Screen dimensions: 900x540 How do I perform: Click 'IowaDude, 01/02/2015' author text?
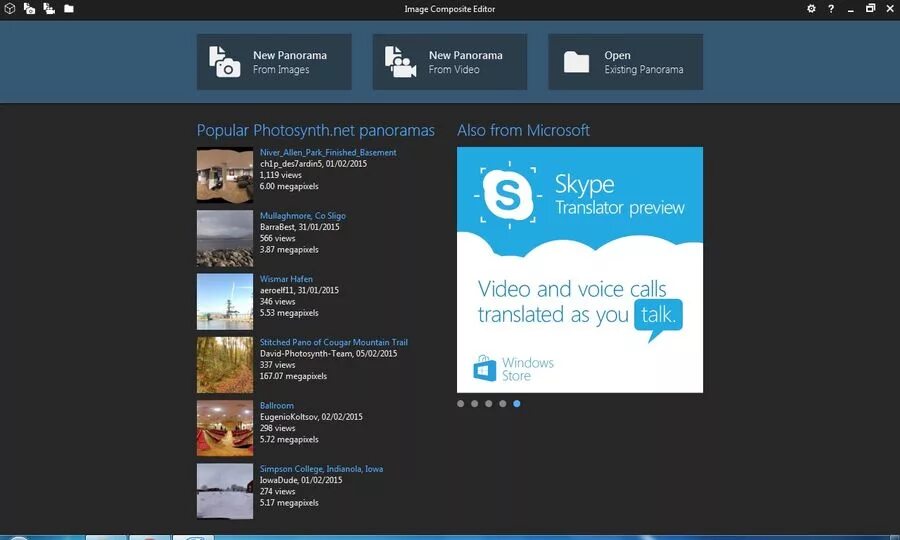pyautogui.click(x=301, y=480)
